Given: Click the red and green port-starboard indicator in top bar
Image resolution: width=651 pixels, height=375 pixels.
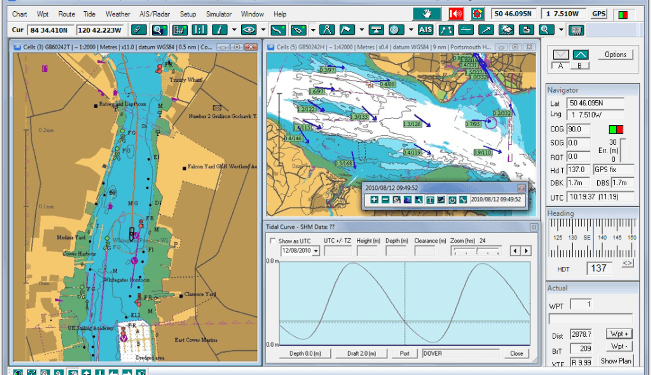Looking at the screenshot, I should point(623,15).
